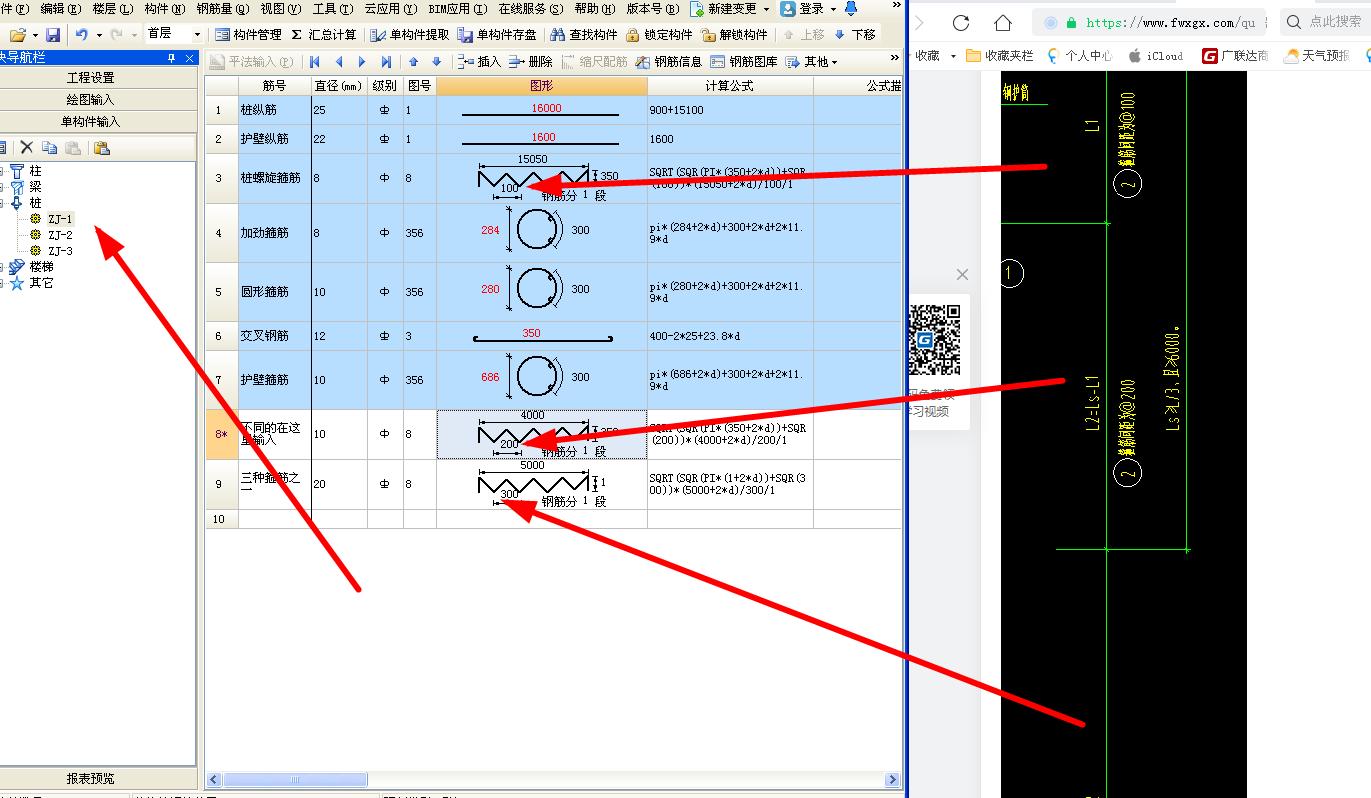
Task: Open the 其他 dropdown in table toolbar
Action: (x=812, y=62)
